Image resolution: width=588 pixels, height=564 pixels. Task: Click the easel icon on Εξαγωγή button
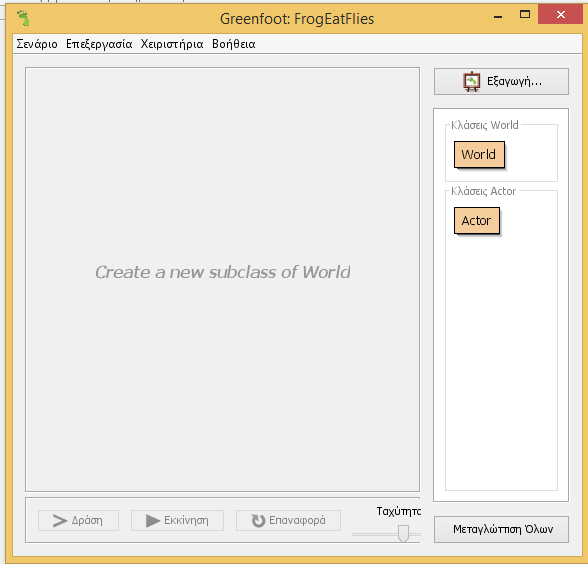pos(471,81)
